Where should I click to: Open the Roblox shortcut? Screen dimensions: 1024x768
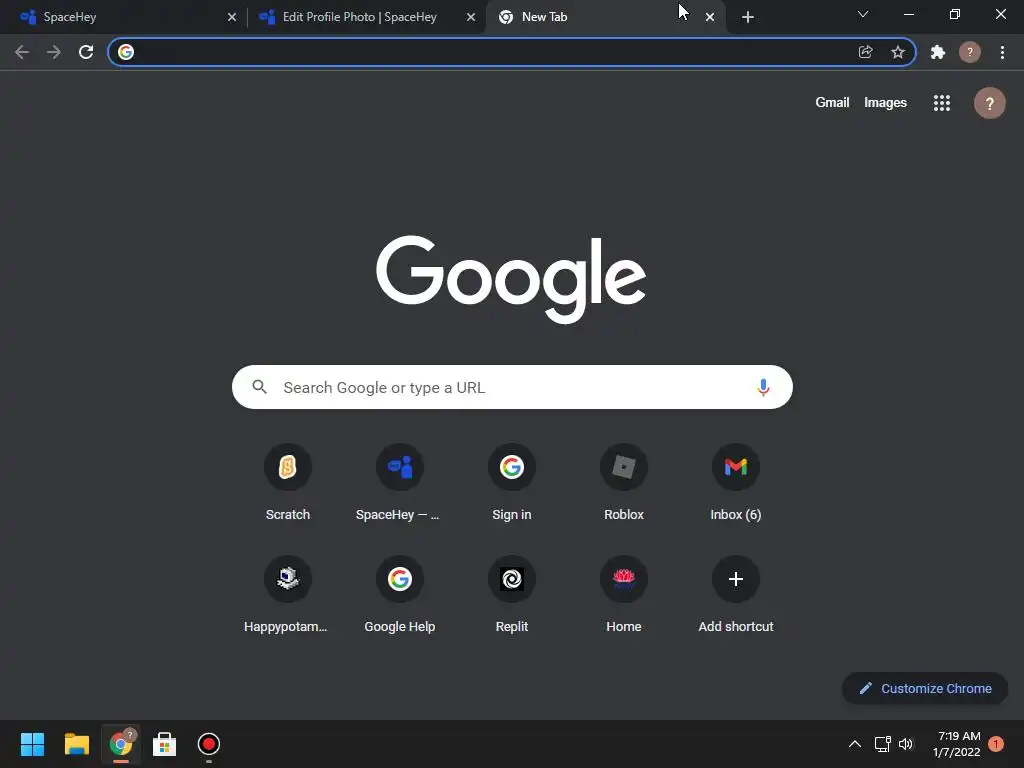(624, 467)
